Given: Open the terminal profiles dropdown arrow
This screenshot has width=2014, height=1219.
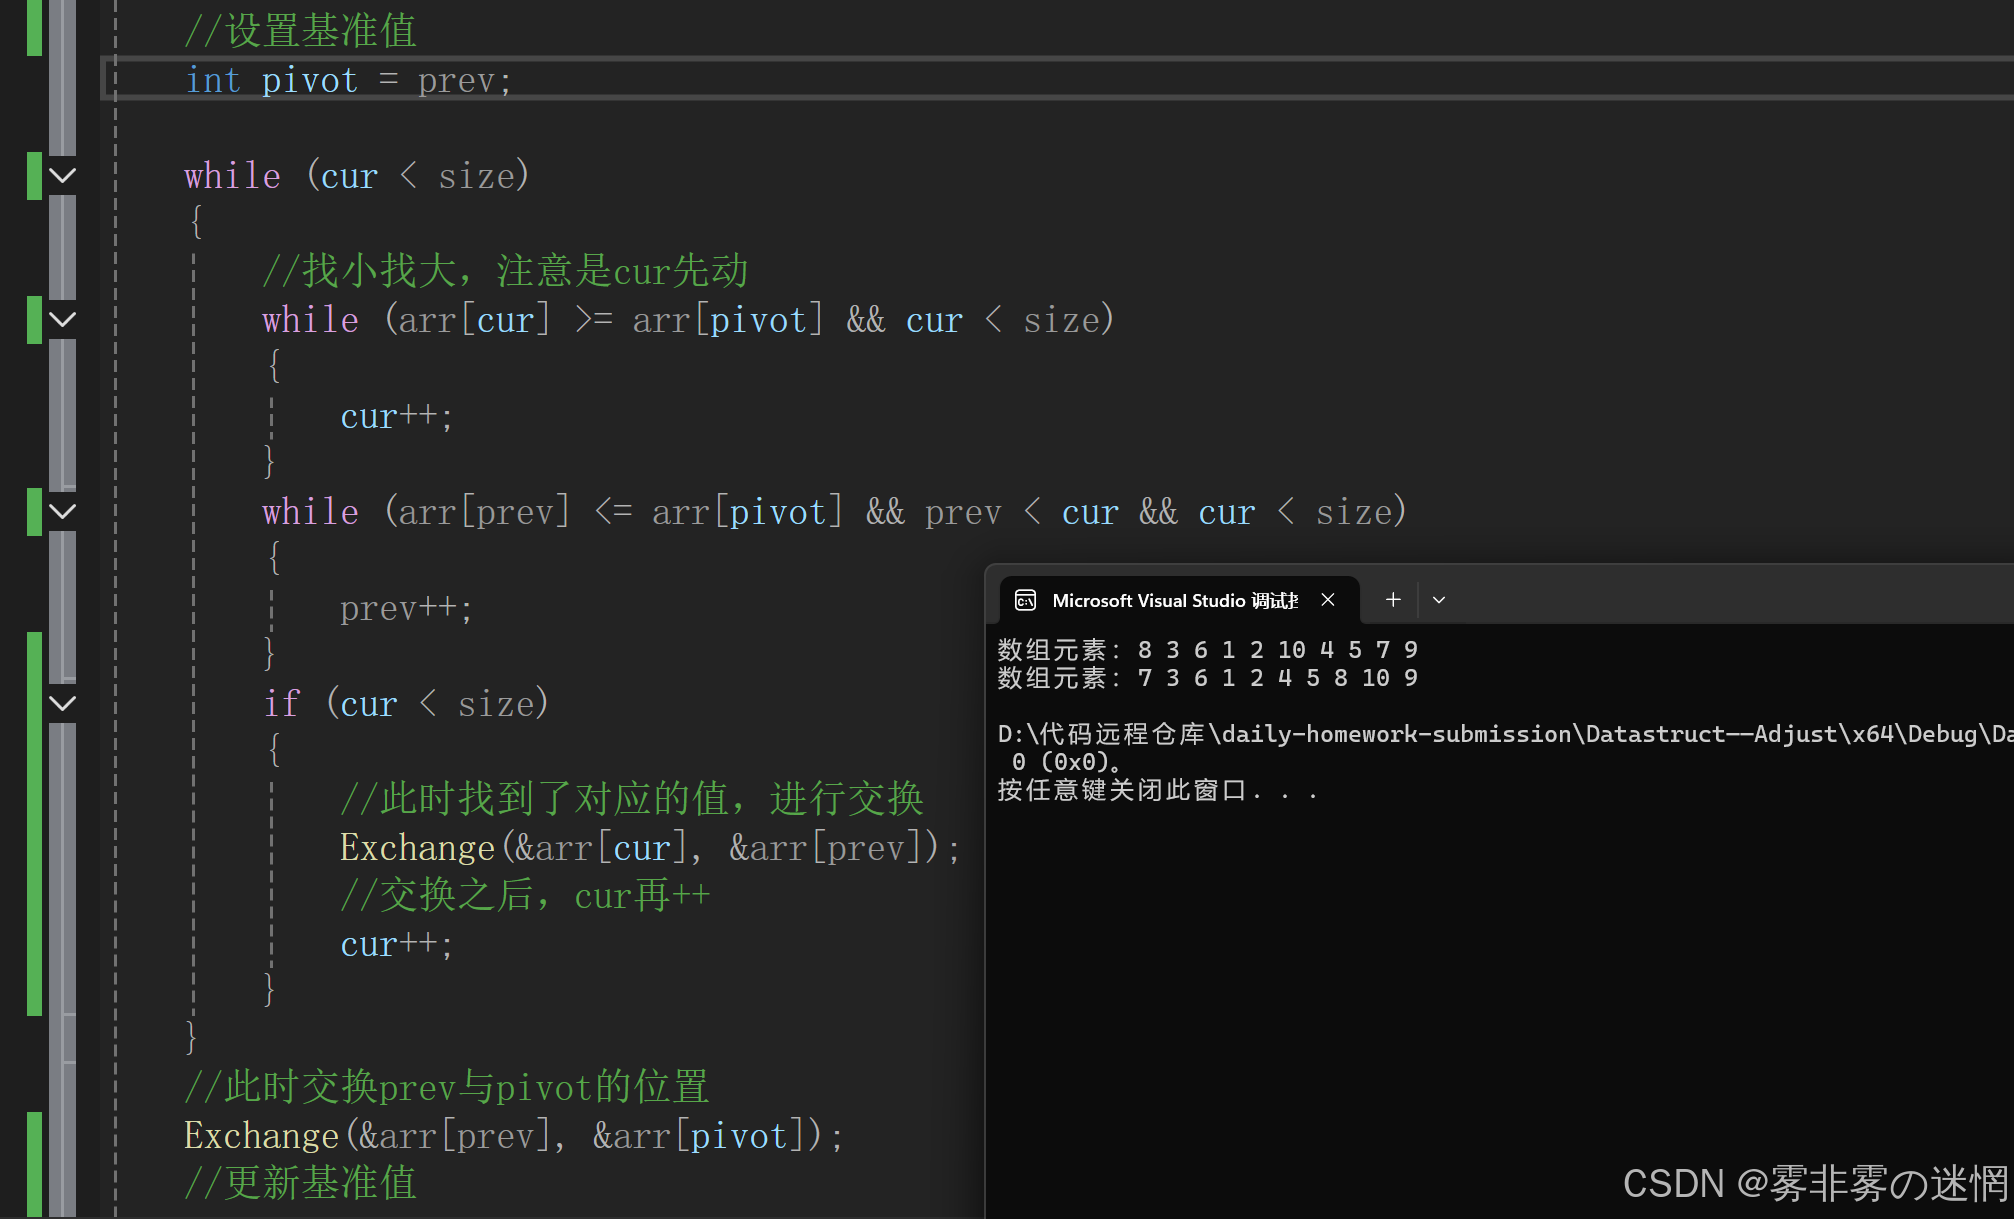Looking at the screenshot, I should pos(1439,600).
